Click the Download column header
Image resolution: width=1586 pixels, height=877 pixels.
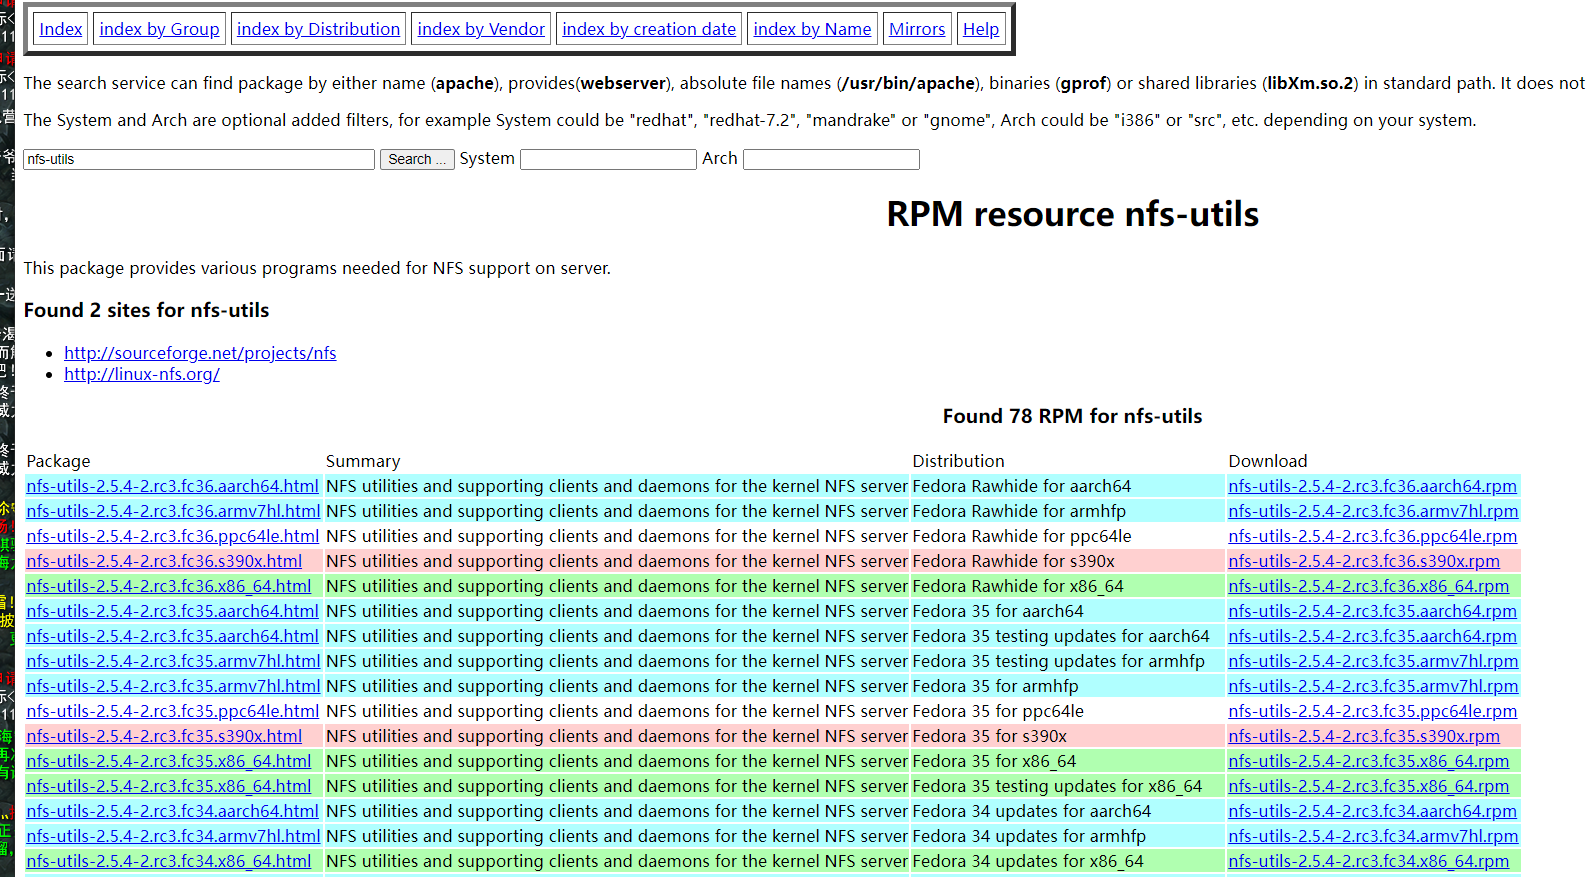(x=1268, y=461)
